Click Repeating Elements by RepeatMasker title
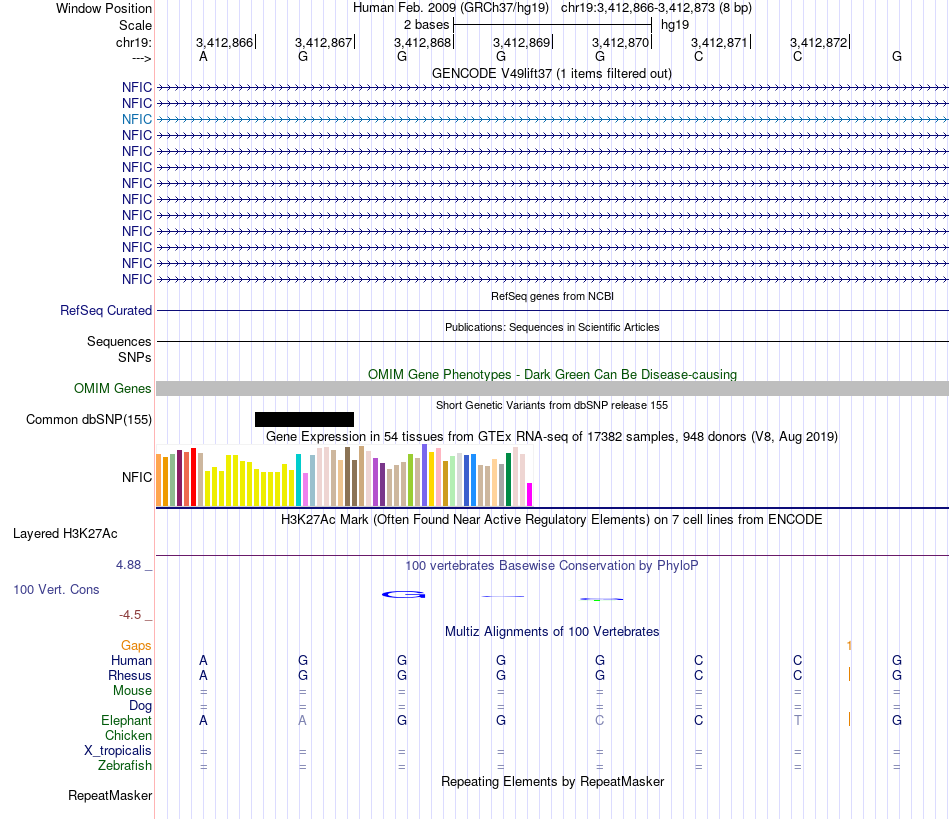950x819 pixels. (x=552, y=781)
